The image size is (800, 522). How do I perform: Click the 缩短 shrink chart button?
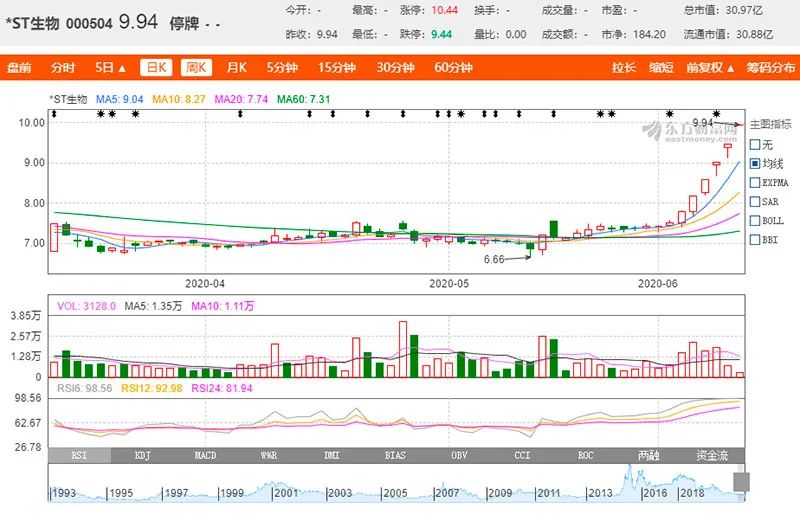point(661,68)
